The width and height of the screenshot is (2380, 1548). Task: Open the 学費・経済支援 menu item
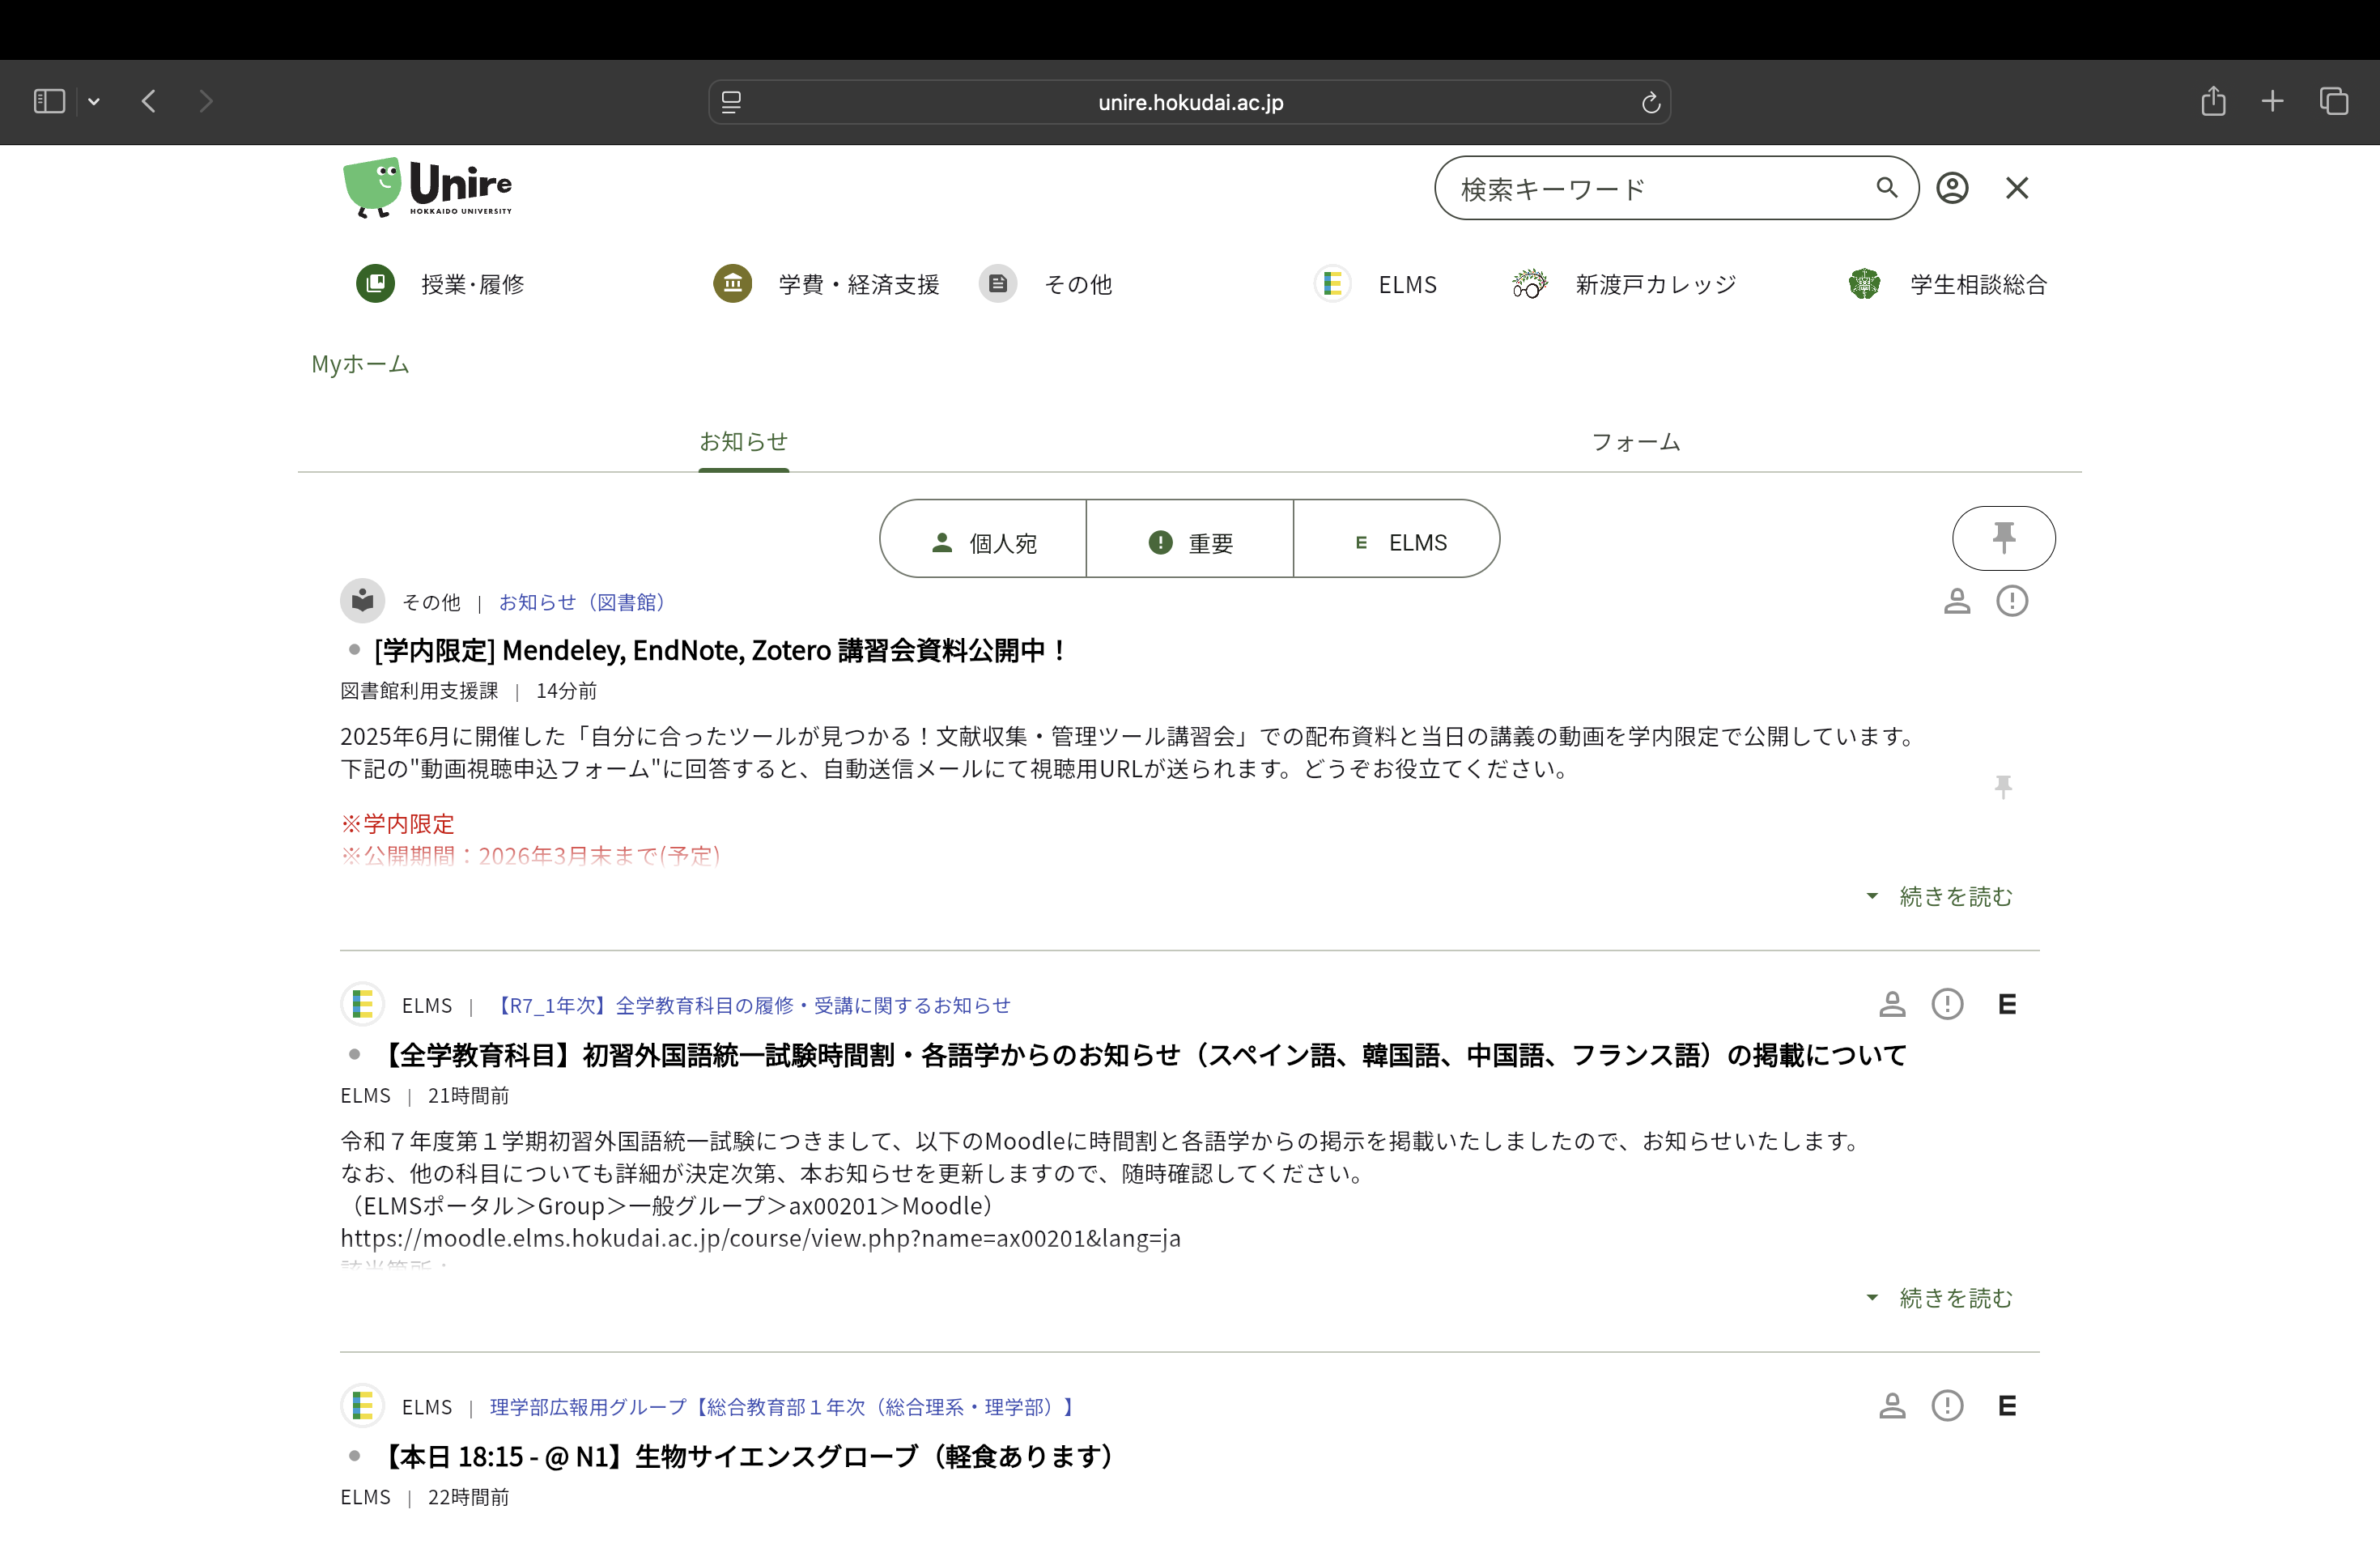coord(859,285)
